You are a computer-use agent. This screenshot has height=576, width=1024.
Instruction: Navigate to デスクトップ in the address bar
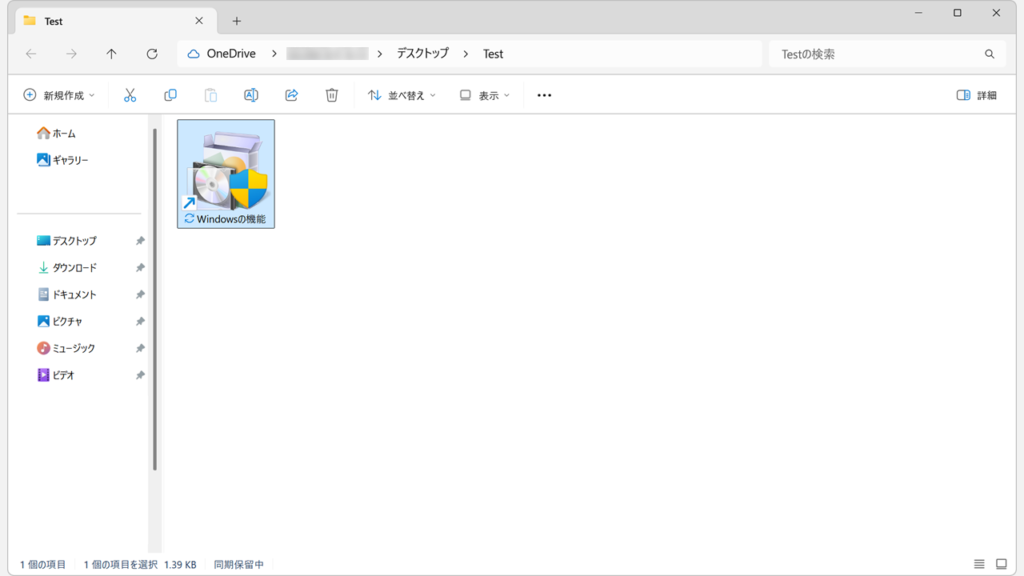[x=422, y=54]
